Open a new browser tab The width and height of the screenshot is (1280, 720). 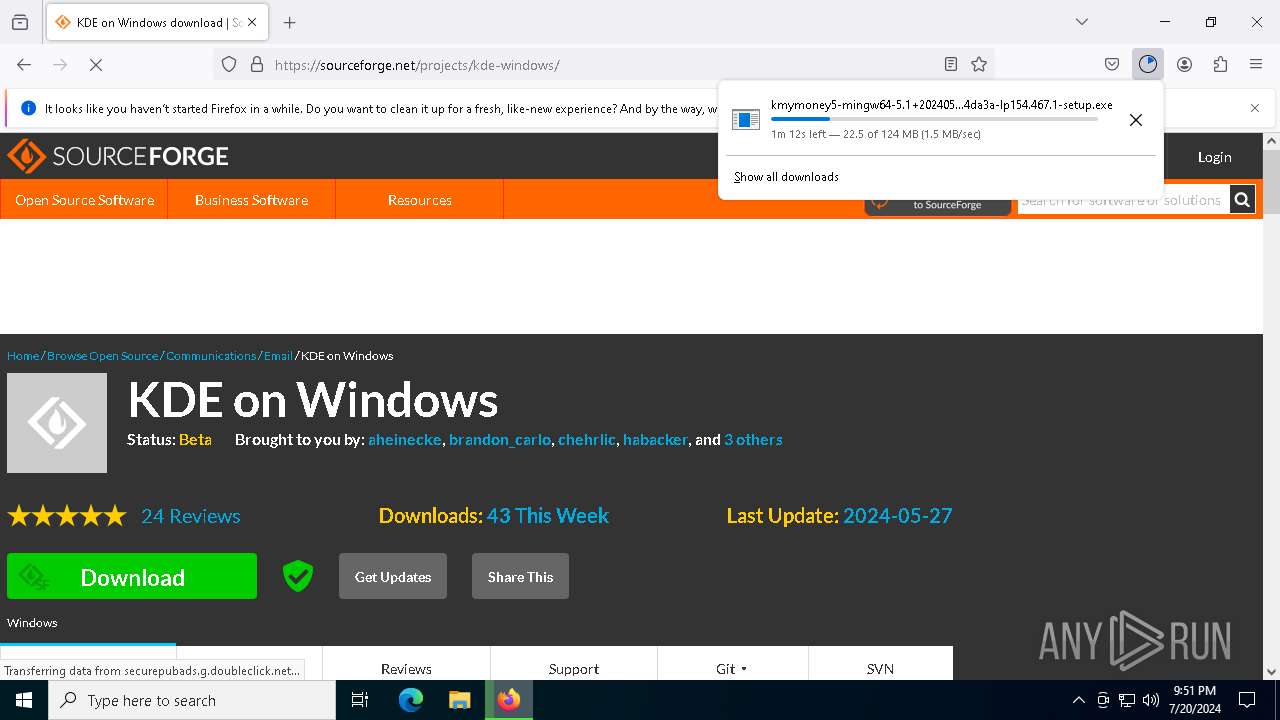290,22
